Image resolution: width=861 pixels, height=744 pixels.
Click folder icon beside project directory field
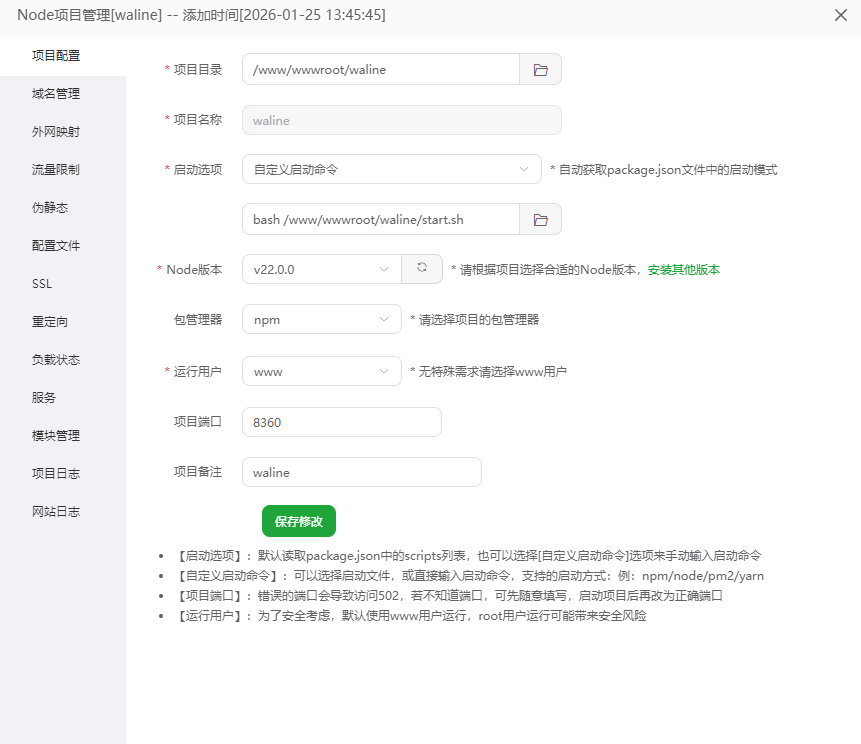[x=540, y=70]
